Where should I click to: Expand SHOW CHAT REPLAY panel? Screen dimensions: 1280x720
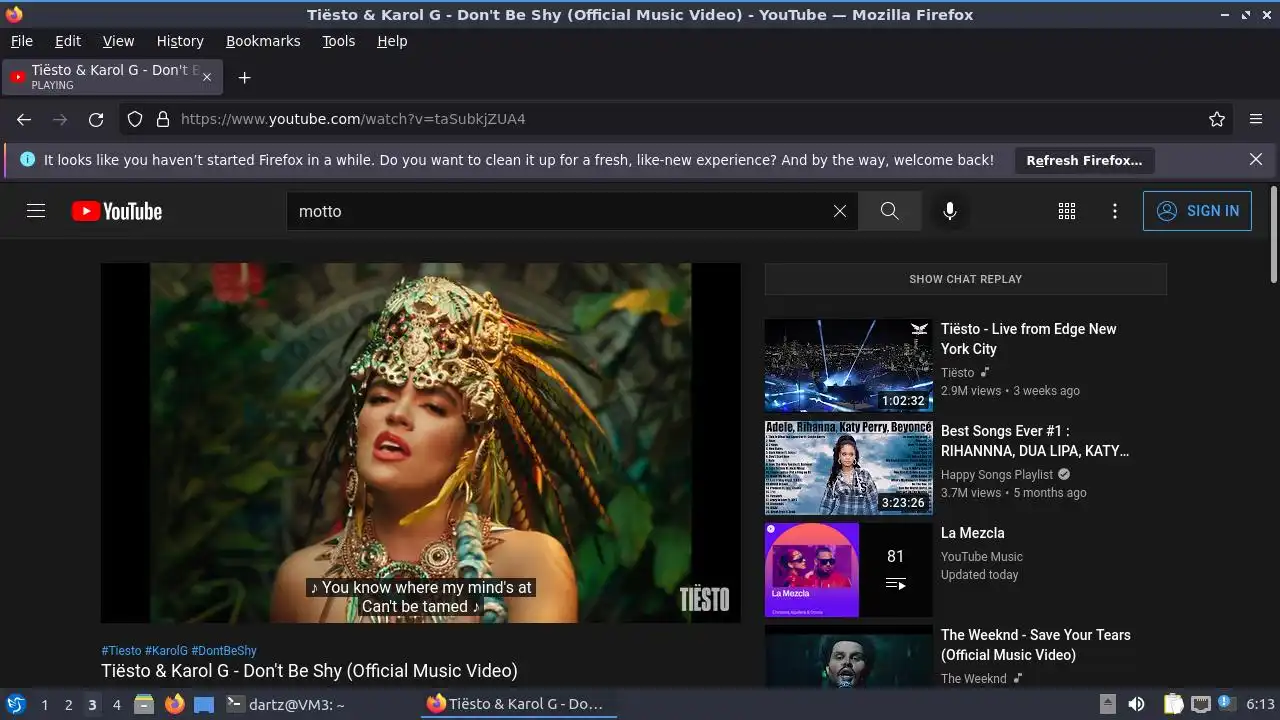click(x=965, y=279)
